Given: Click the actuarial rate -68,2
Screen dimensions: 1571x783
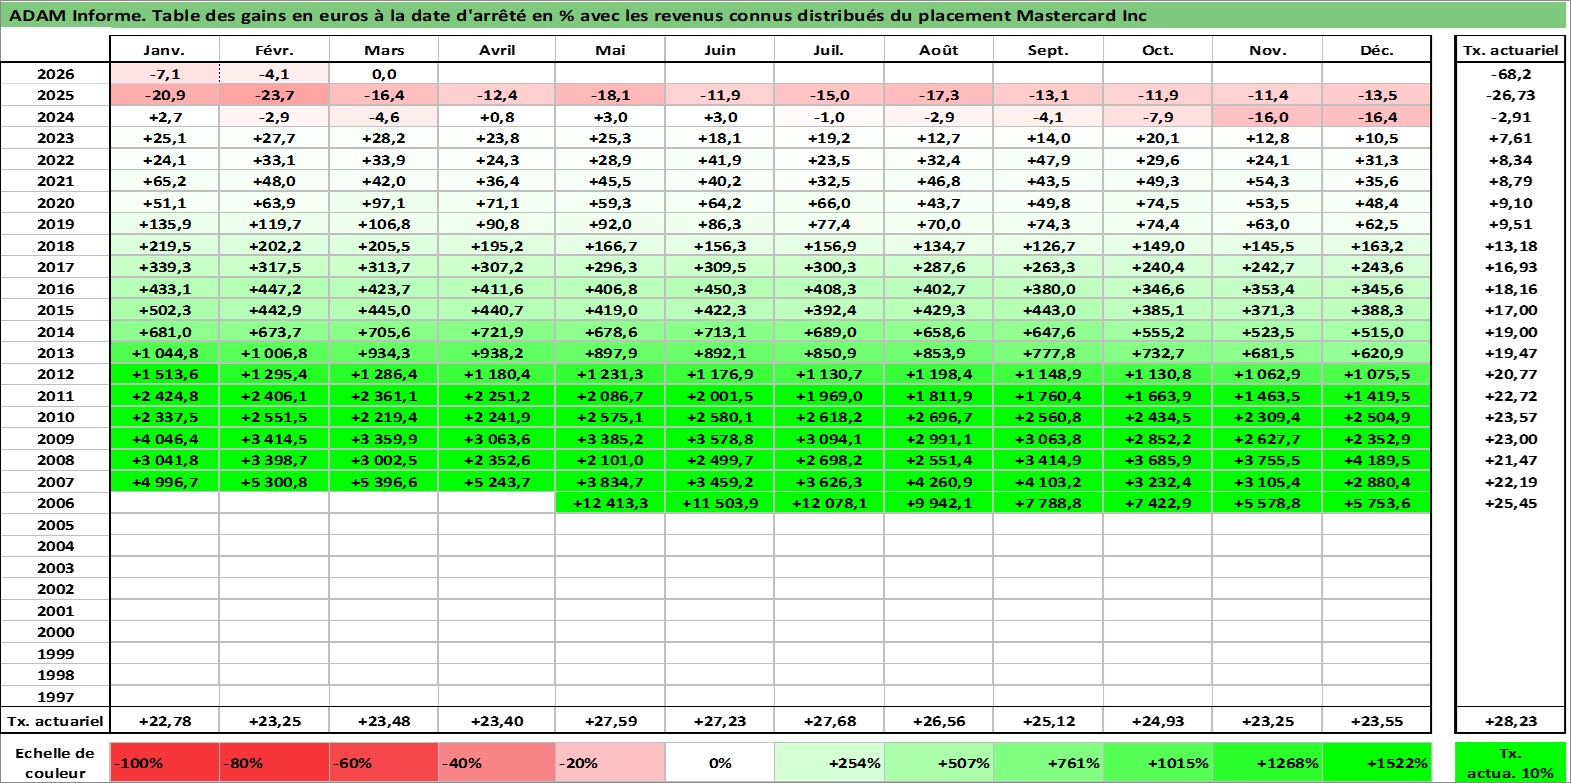Looking at the screenshot, I should [1510, 74].
